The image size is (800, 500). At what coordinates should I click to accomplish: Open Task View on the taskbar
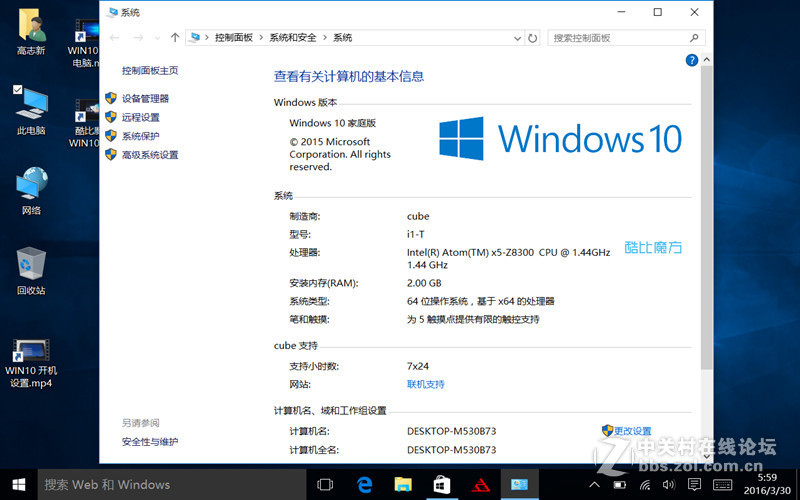point(325,485)
